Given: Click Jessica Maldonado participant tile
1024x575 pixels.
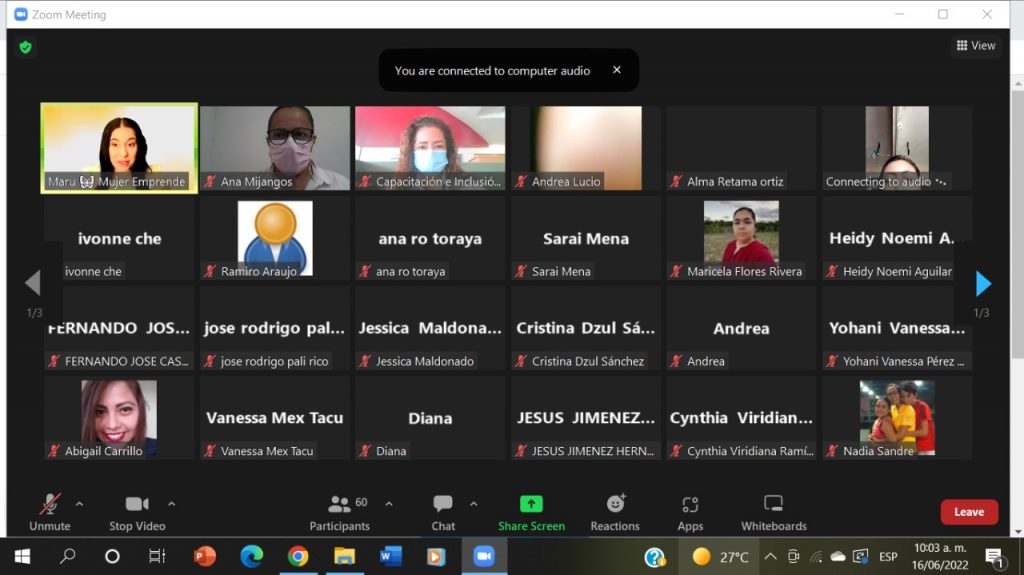Looking at the screenshot, I should pos(430,329).
